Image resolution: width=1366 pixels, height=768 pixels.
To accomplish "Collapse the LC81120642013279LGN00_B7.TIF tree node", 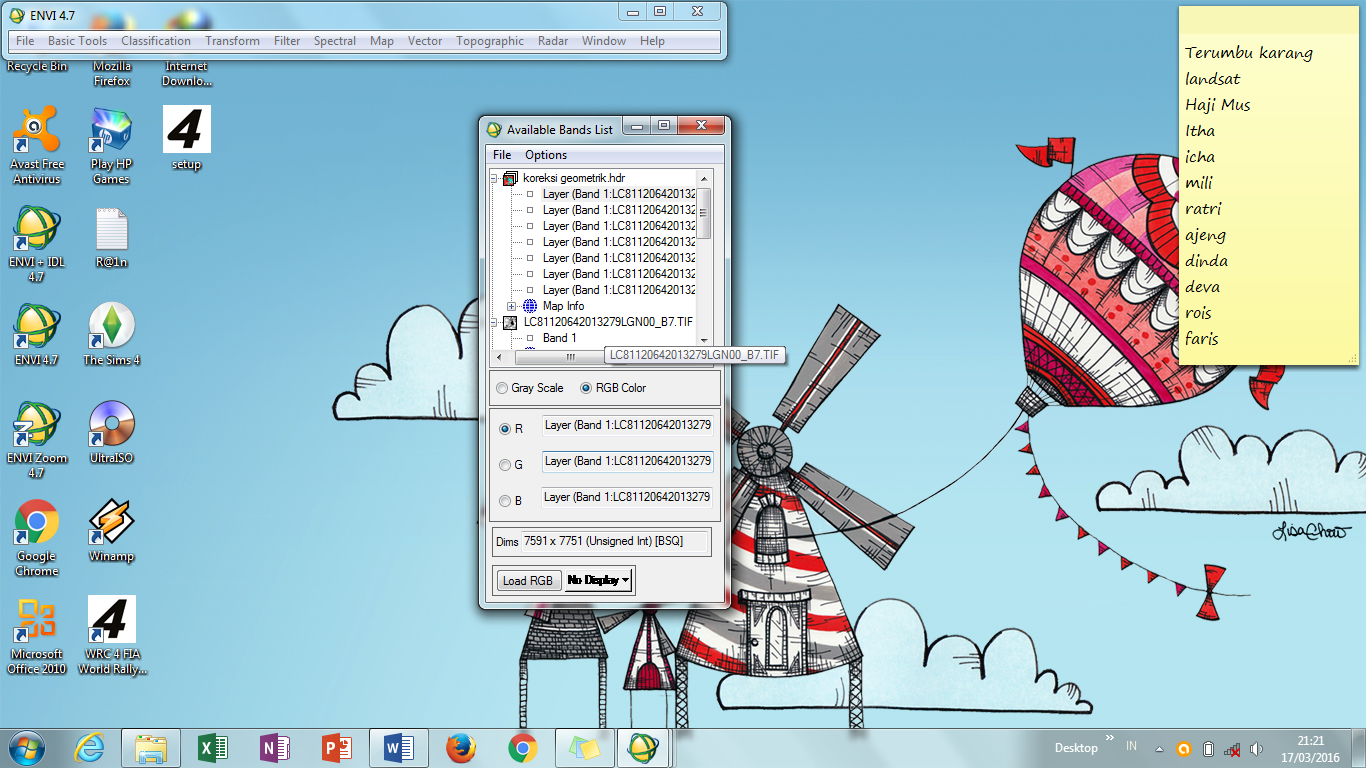I will [494, 322].
